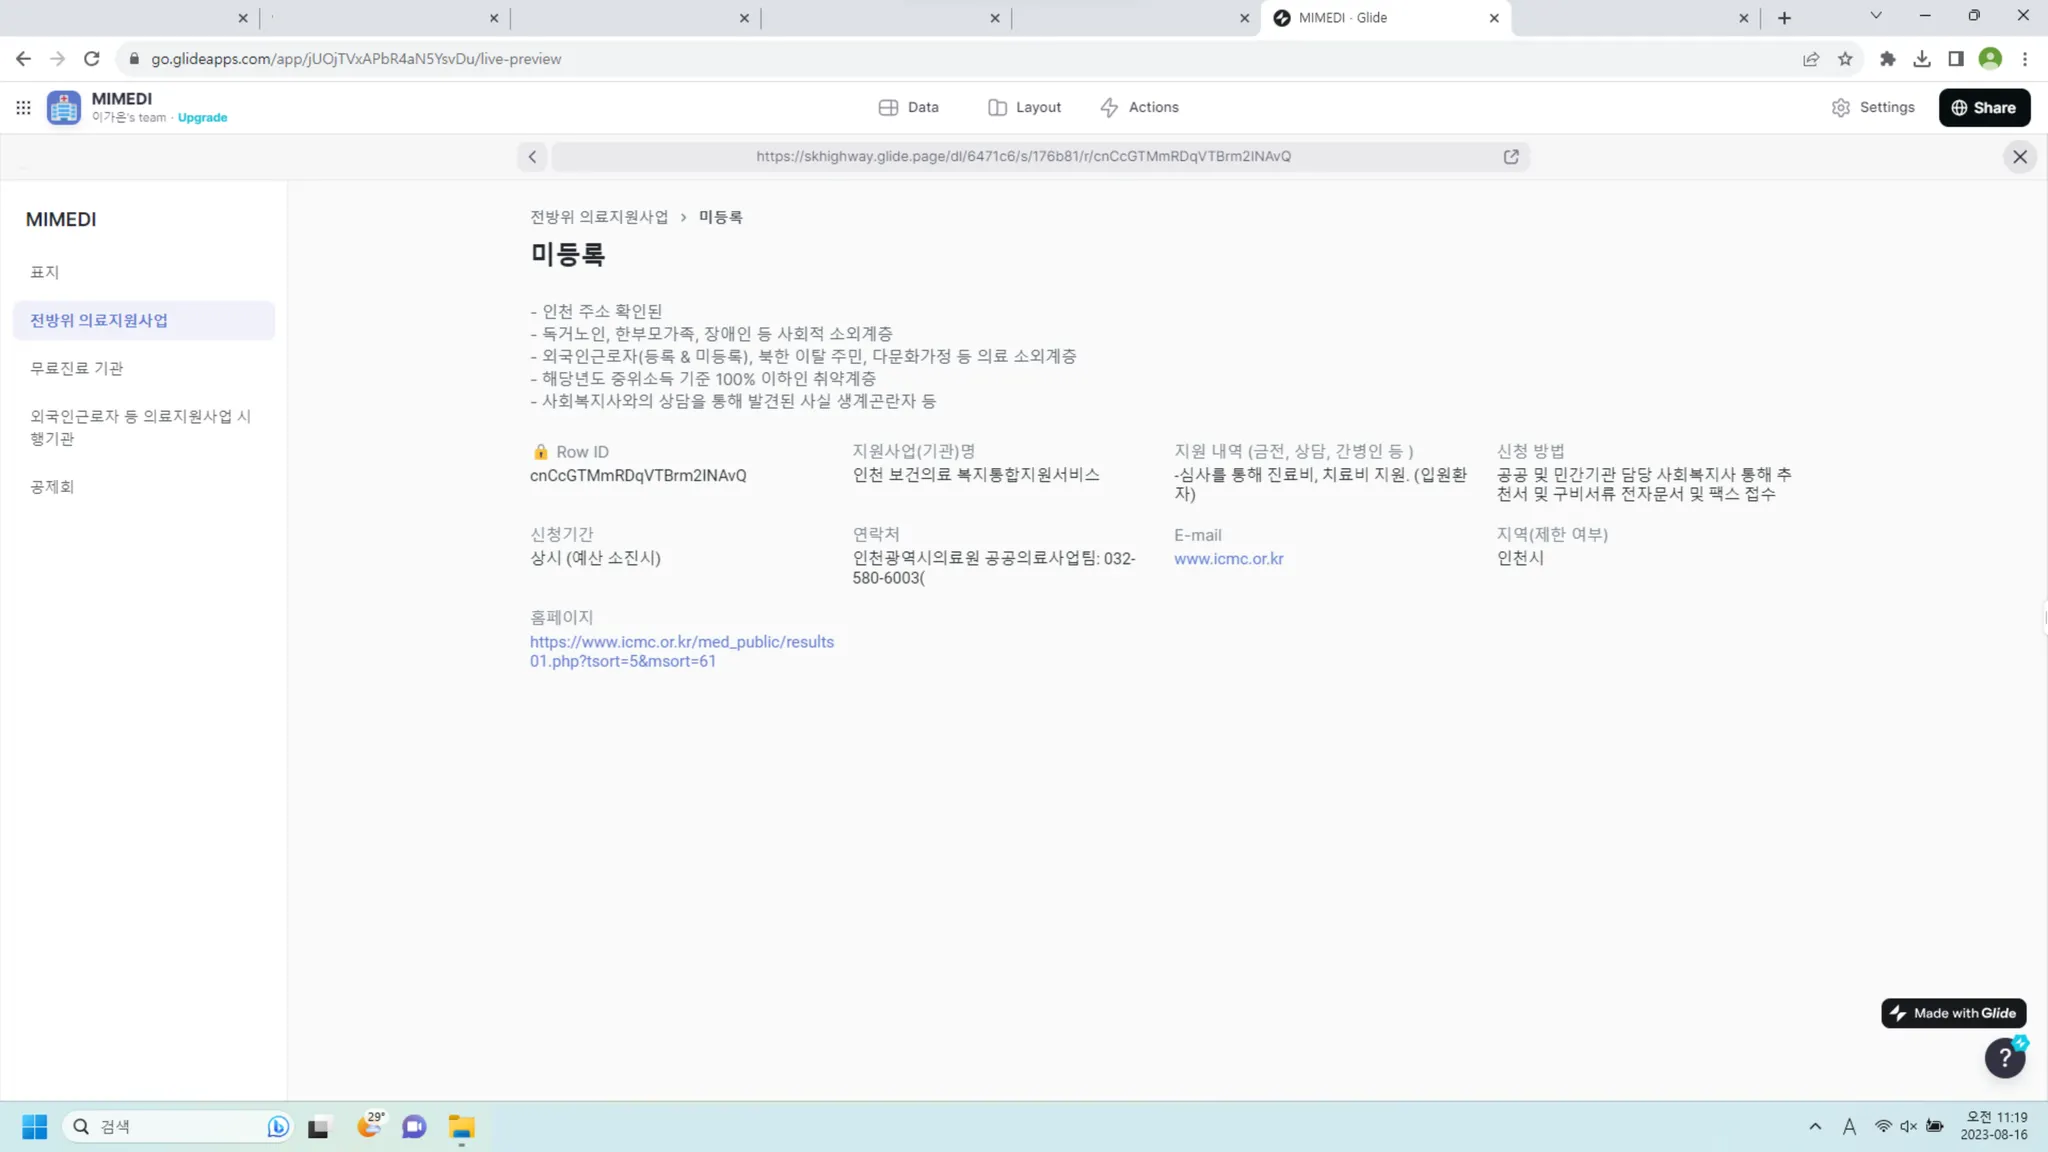This screenshot has width=2048, height=1152.
Task: Open the Glide help question mark
Action: tap(2004, 1058)
